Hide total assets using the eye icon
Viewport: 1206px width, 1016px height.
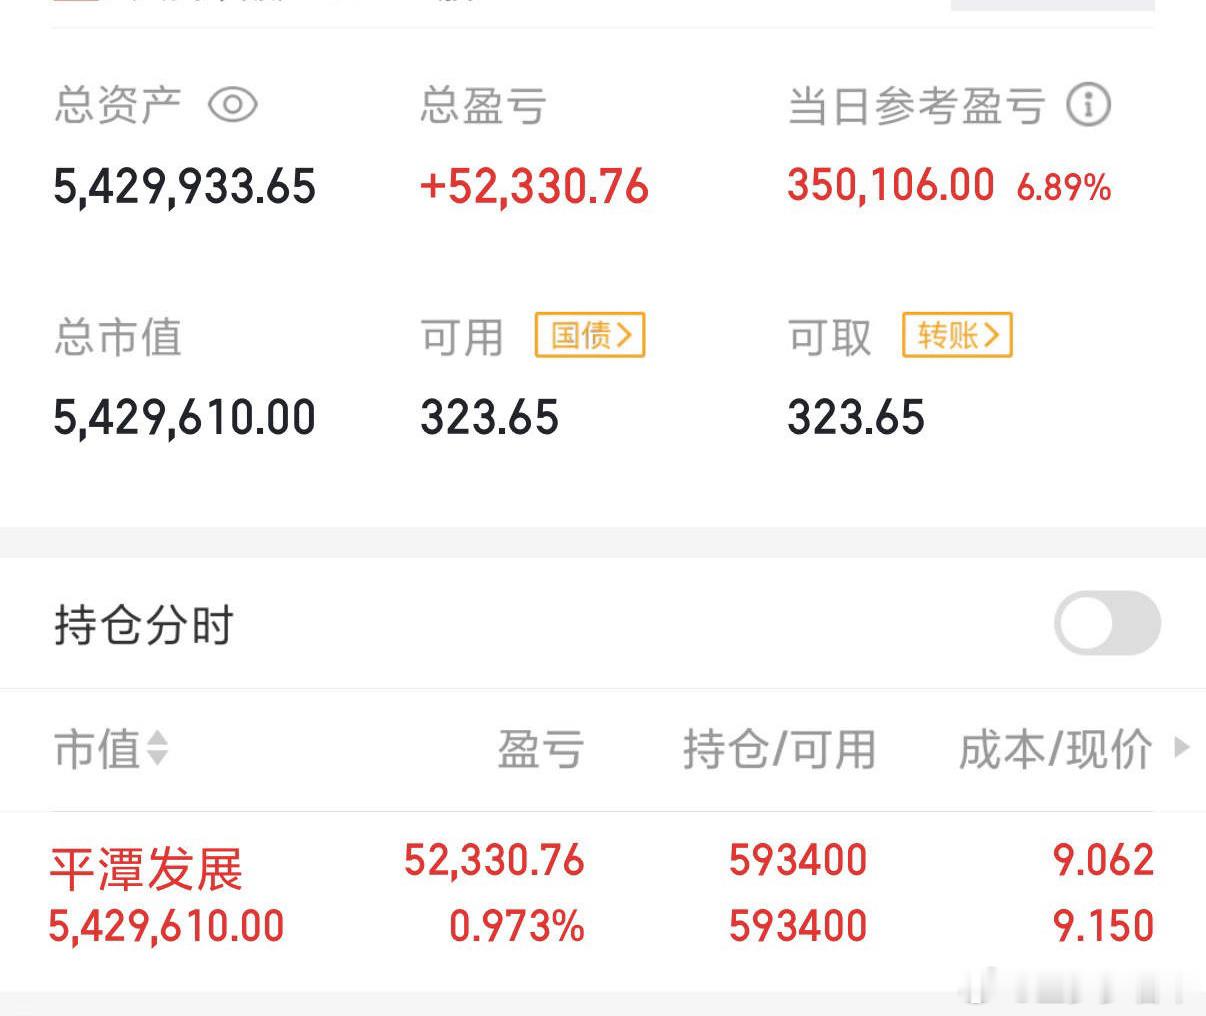click(234, 102)
